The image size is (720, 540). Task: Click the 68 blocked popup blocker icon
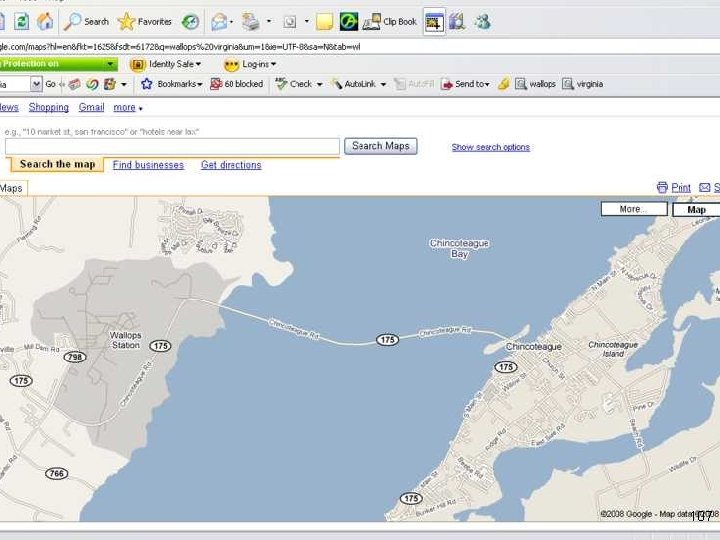click(x=236, y=84)
